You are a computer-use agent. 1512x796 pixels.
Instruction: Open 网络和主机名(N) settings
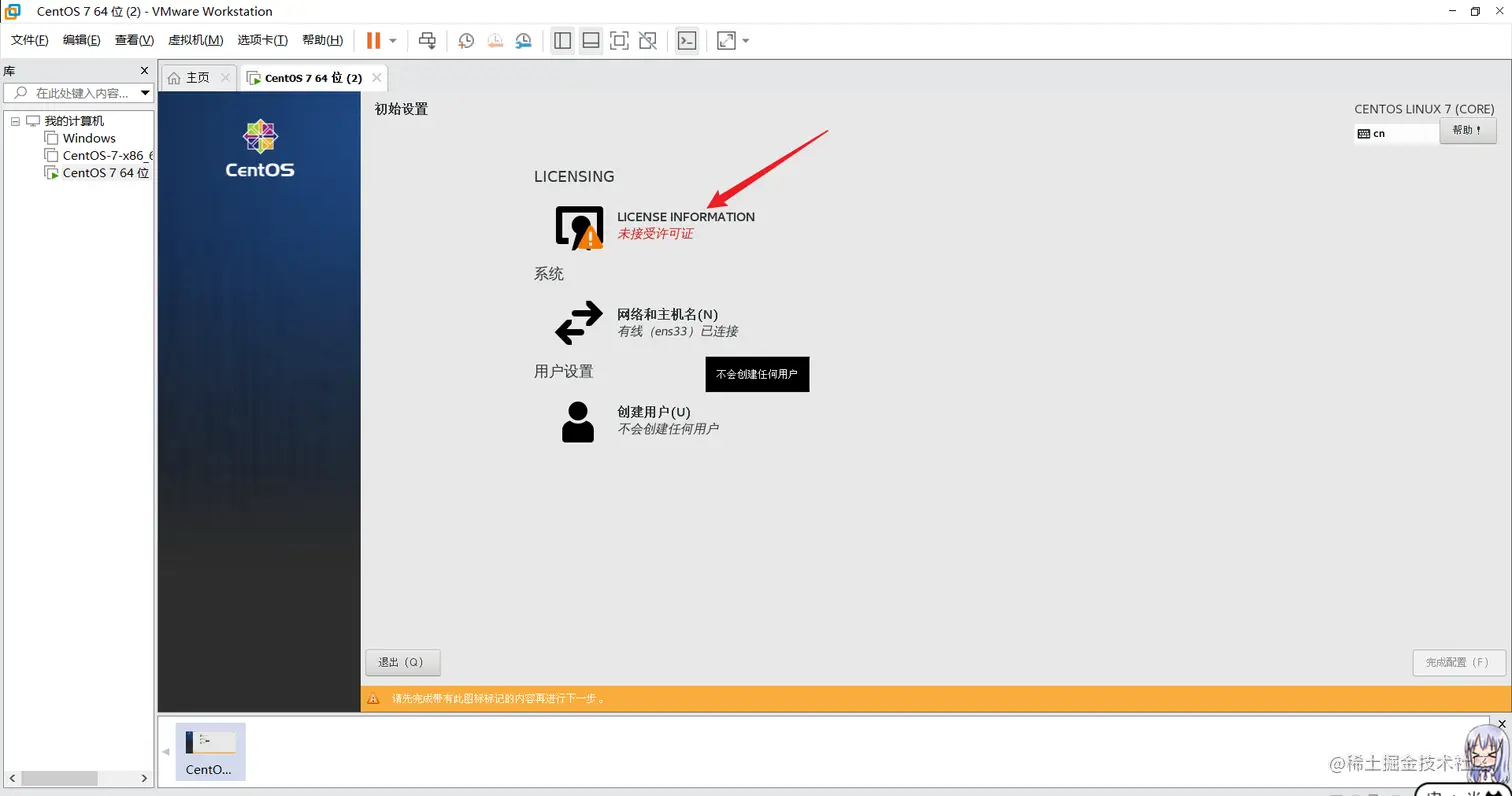pyautogui.click(x=667, y=314)
